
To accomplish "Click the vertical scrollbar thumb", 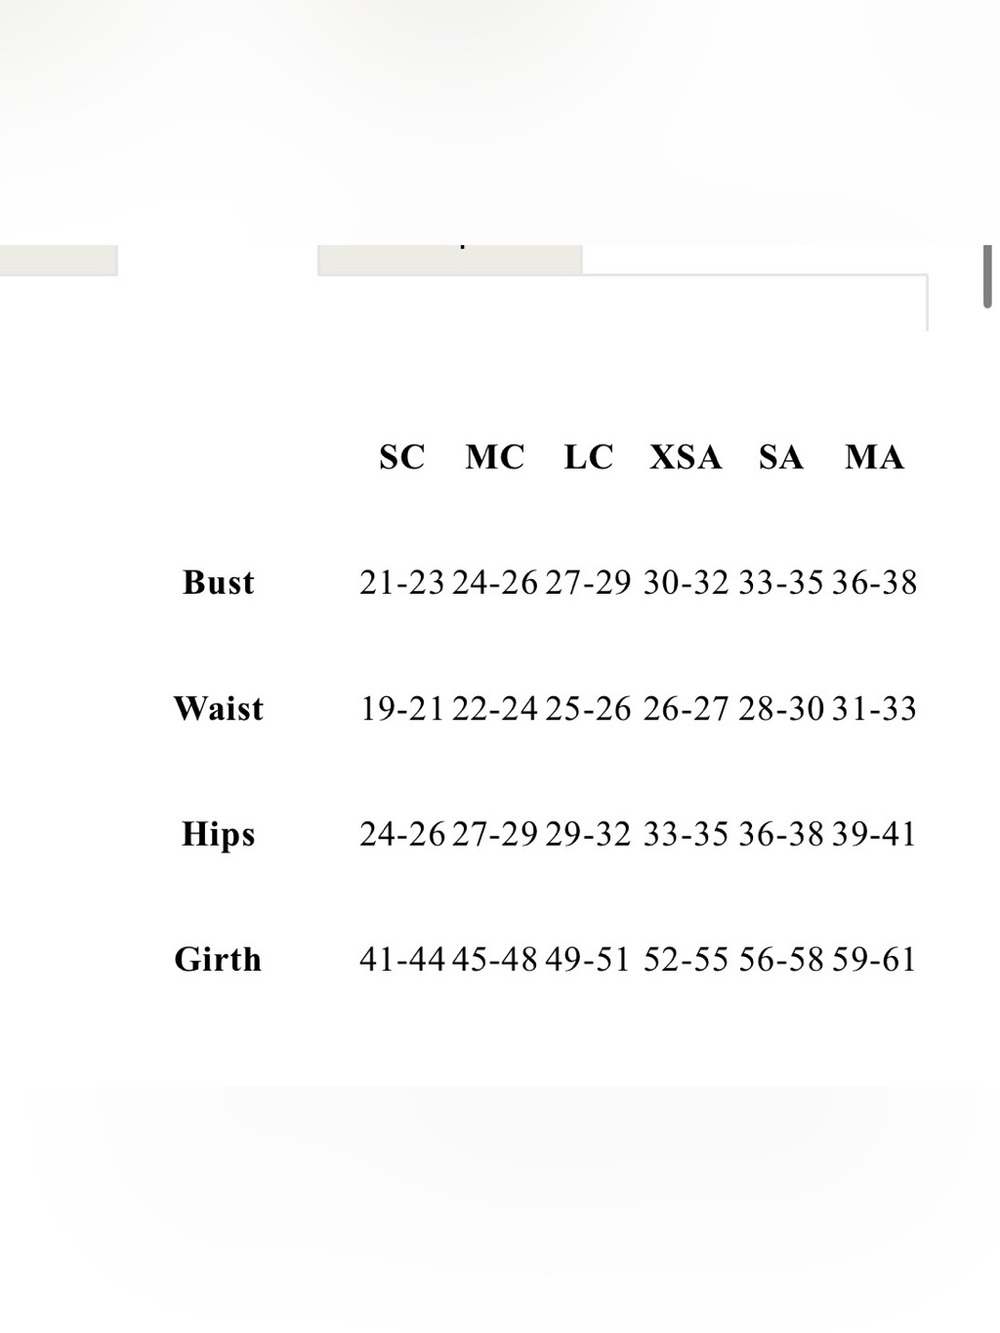I will click(987, 277).
